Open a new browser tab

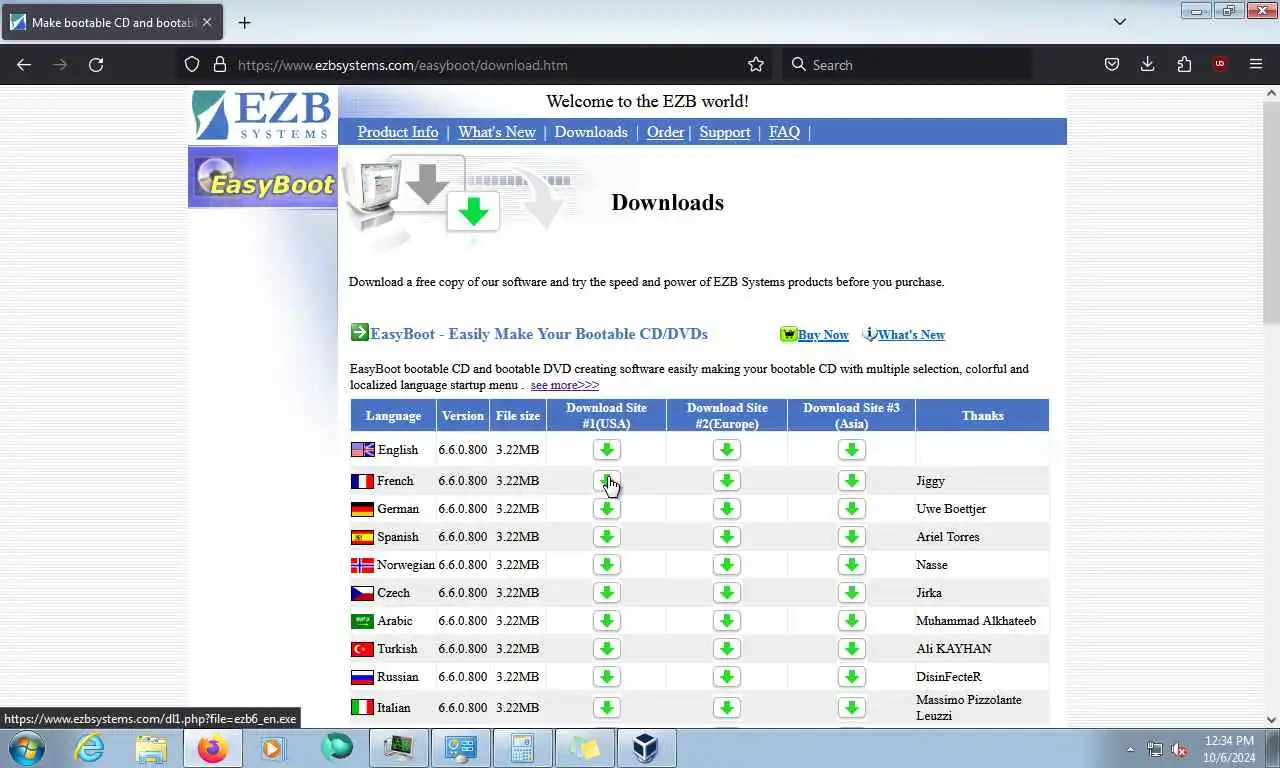244,22
